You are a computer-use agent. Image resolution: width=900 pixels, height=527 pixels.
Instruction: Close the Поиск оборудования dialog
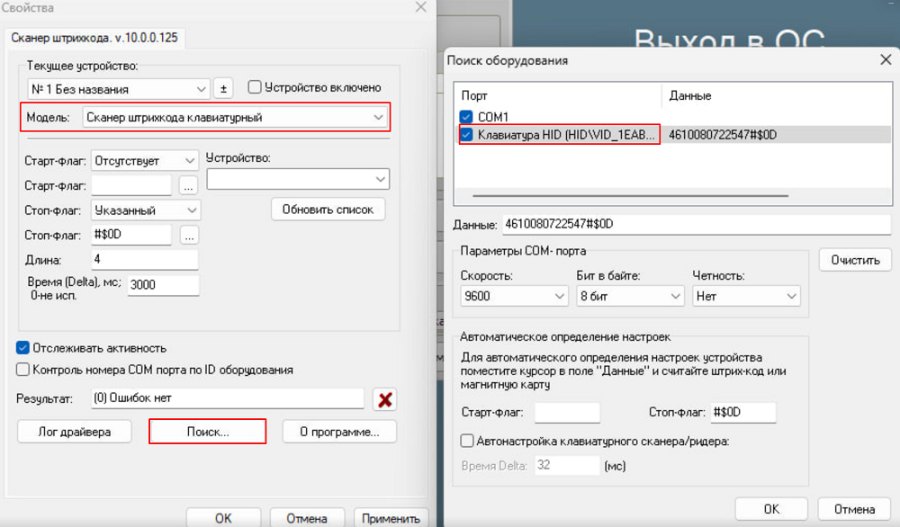pos(886,59)
